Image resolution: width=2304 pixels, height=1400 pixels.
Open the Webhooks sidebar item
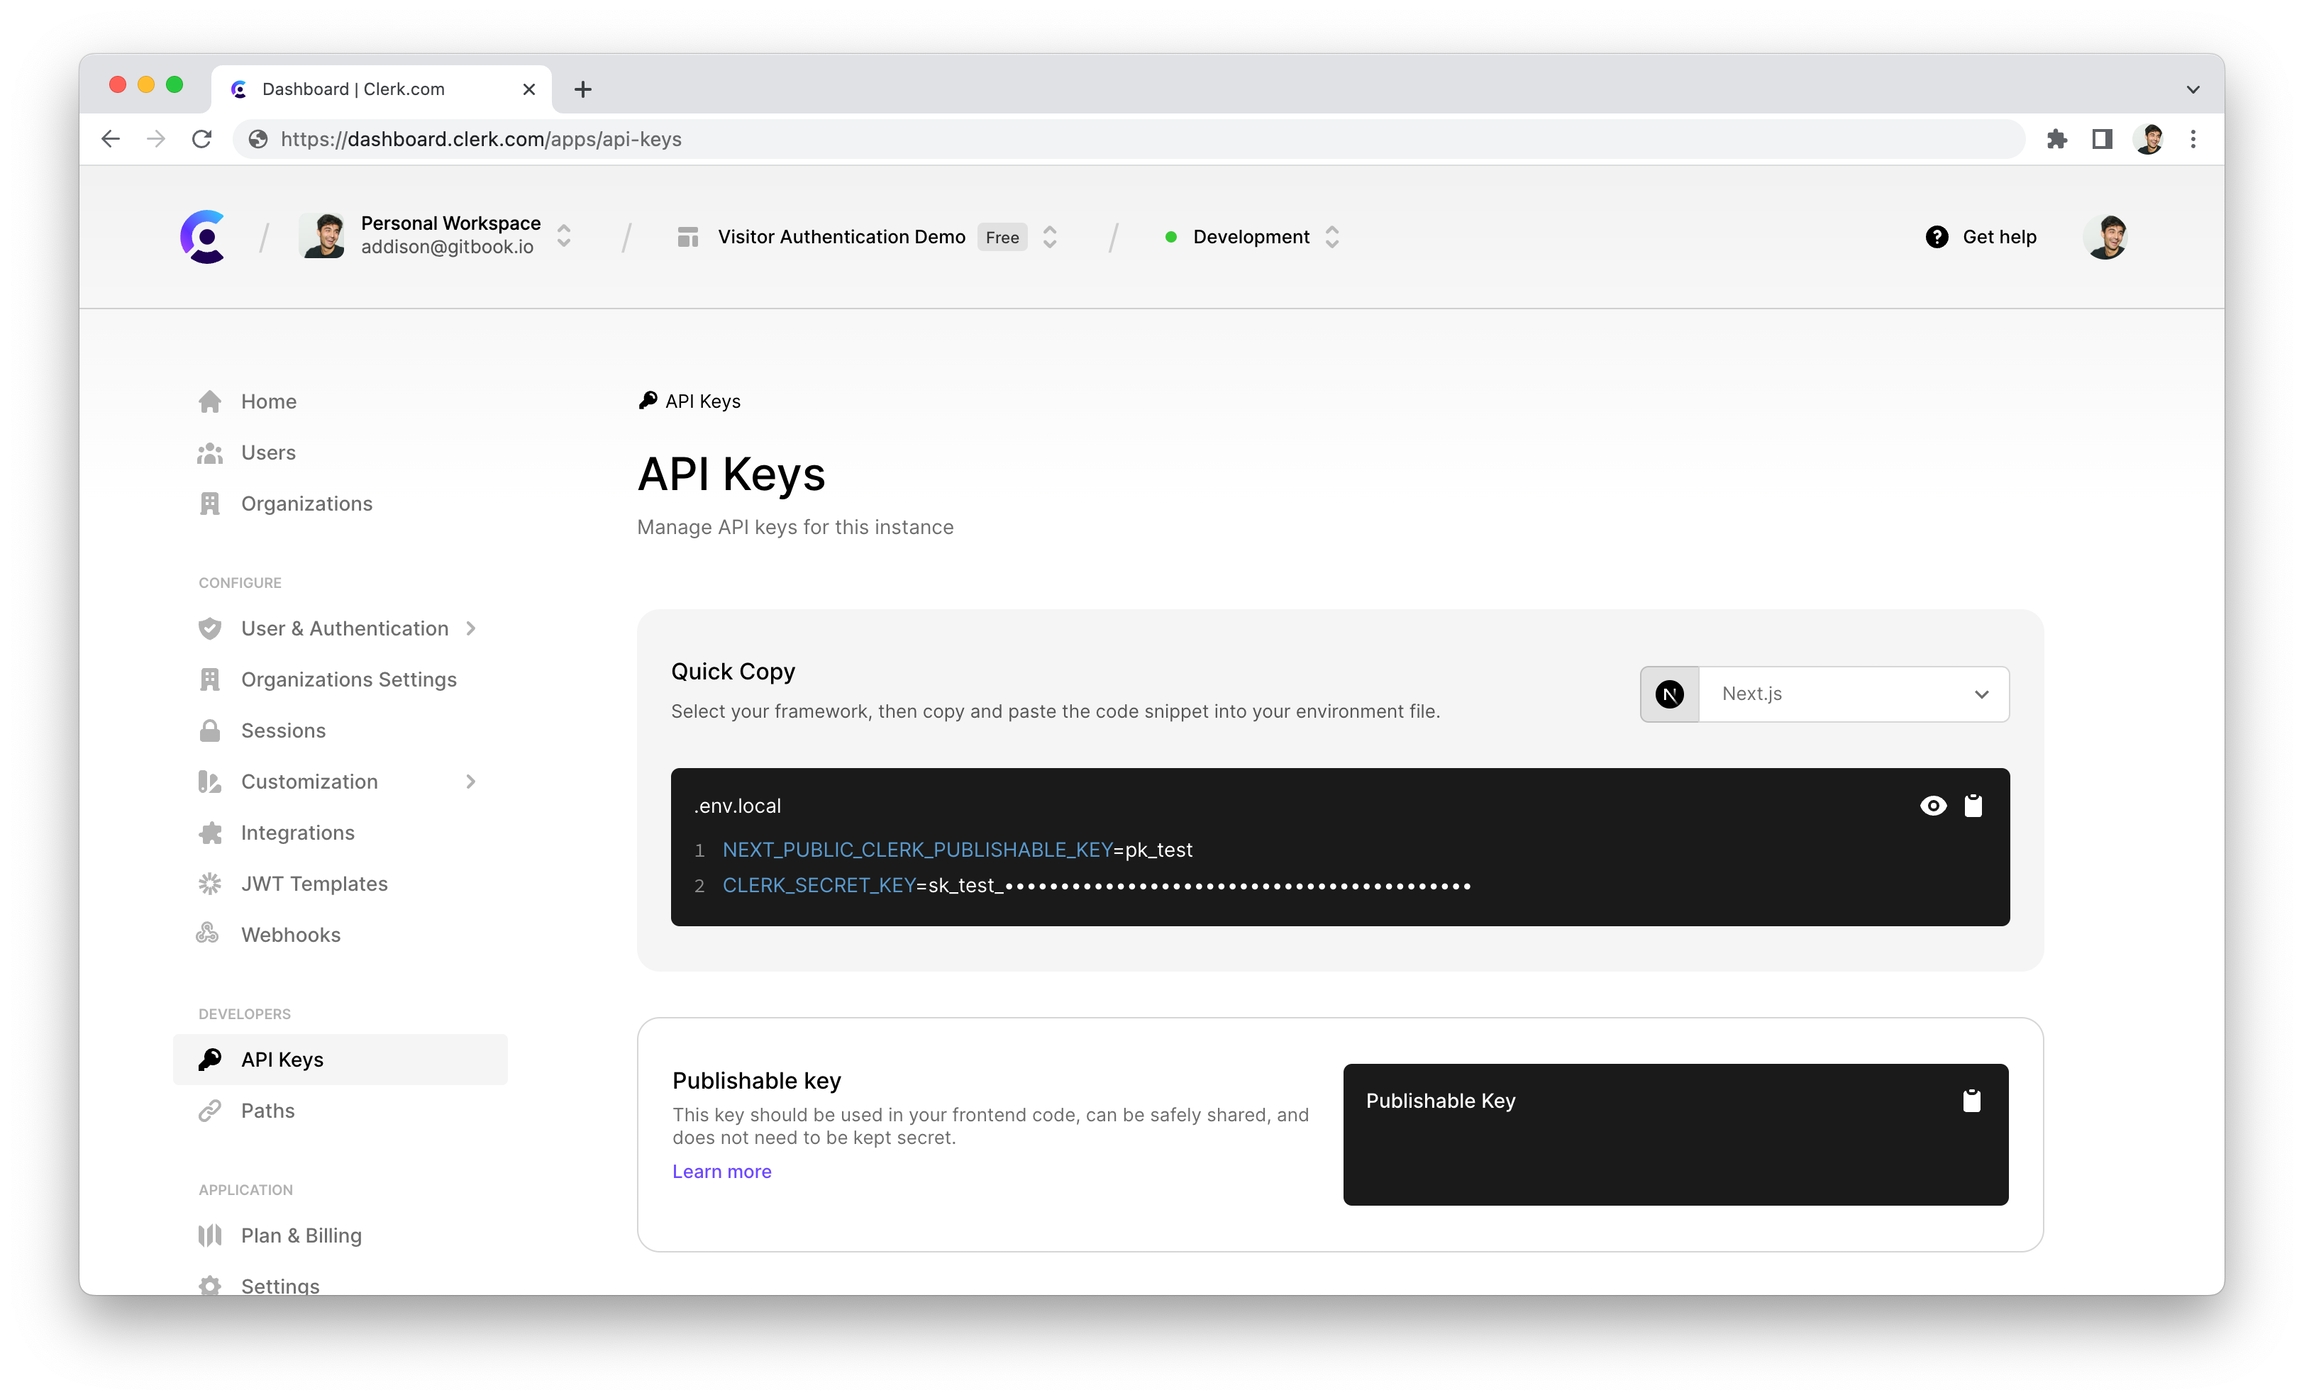(x=290, y=935)
